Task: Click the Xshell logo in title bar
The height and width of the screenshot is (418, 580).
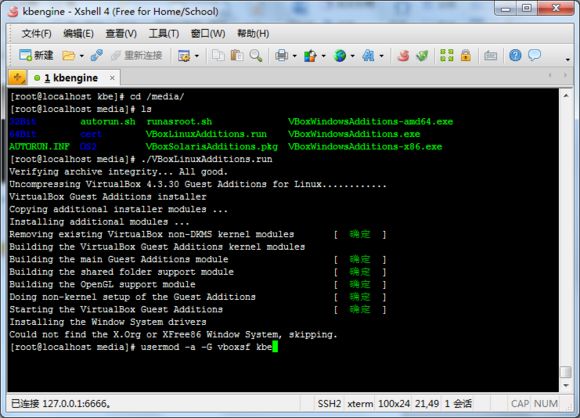Action: (13, 11)
